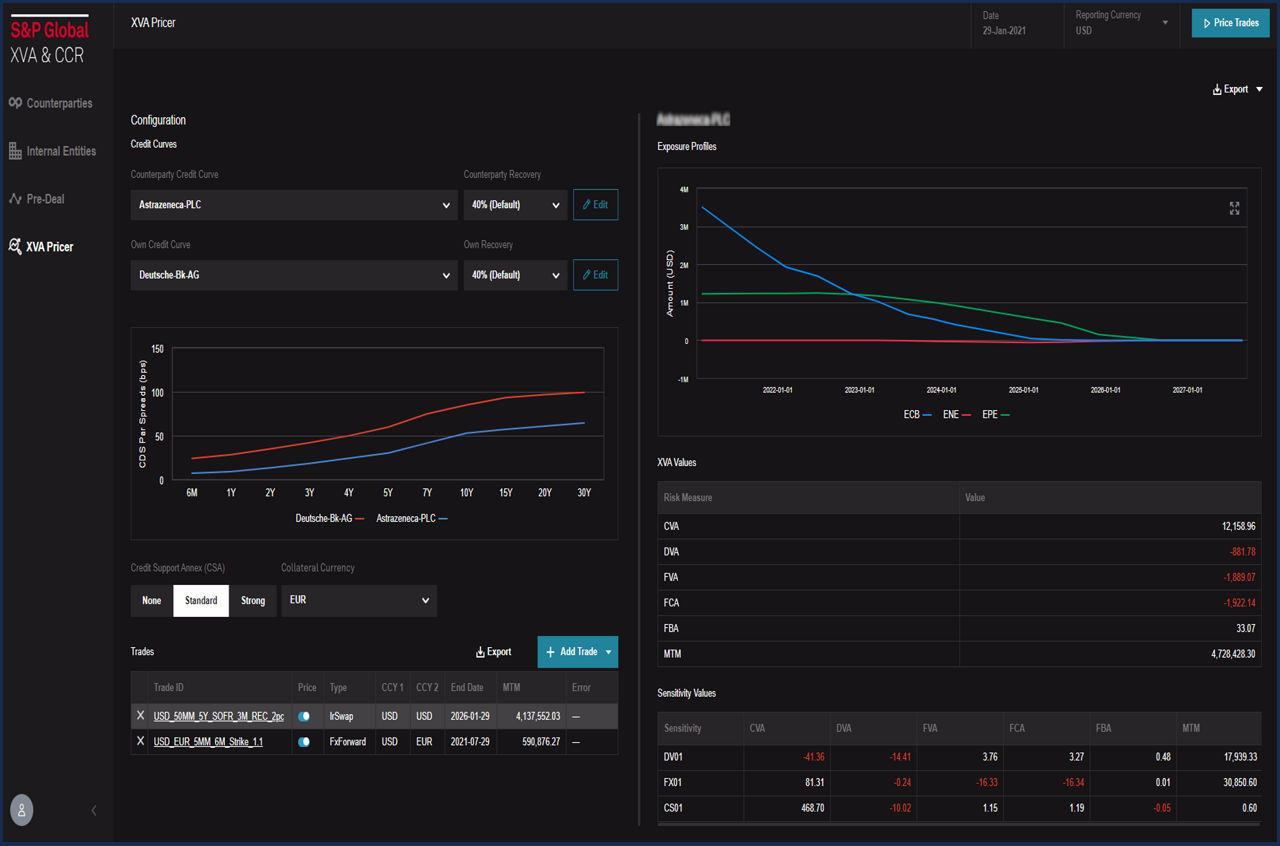This screenshot has width=1280, height=846.
Task: Open trade link USD_EUR_5MM_6M_Strike_1.1
Action: click(x=208, y=742)
